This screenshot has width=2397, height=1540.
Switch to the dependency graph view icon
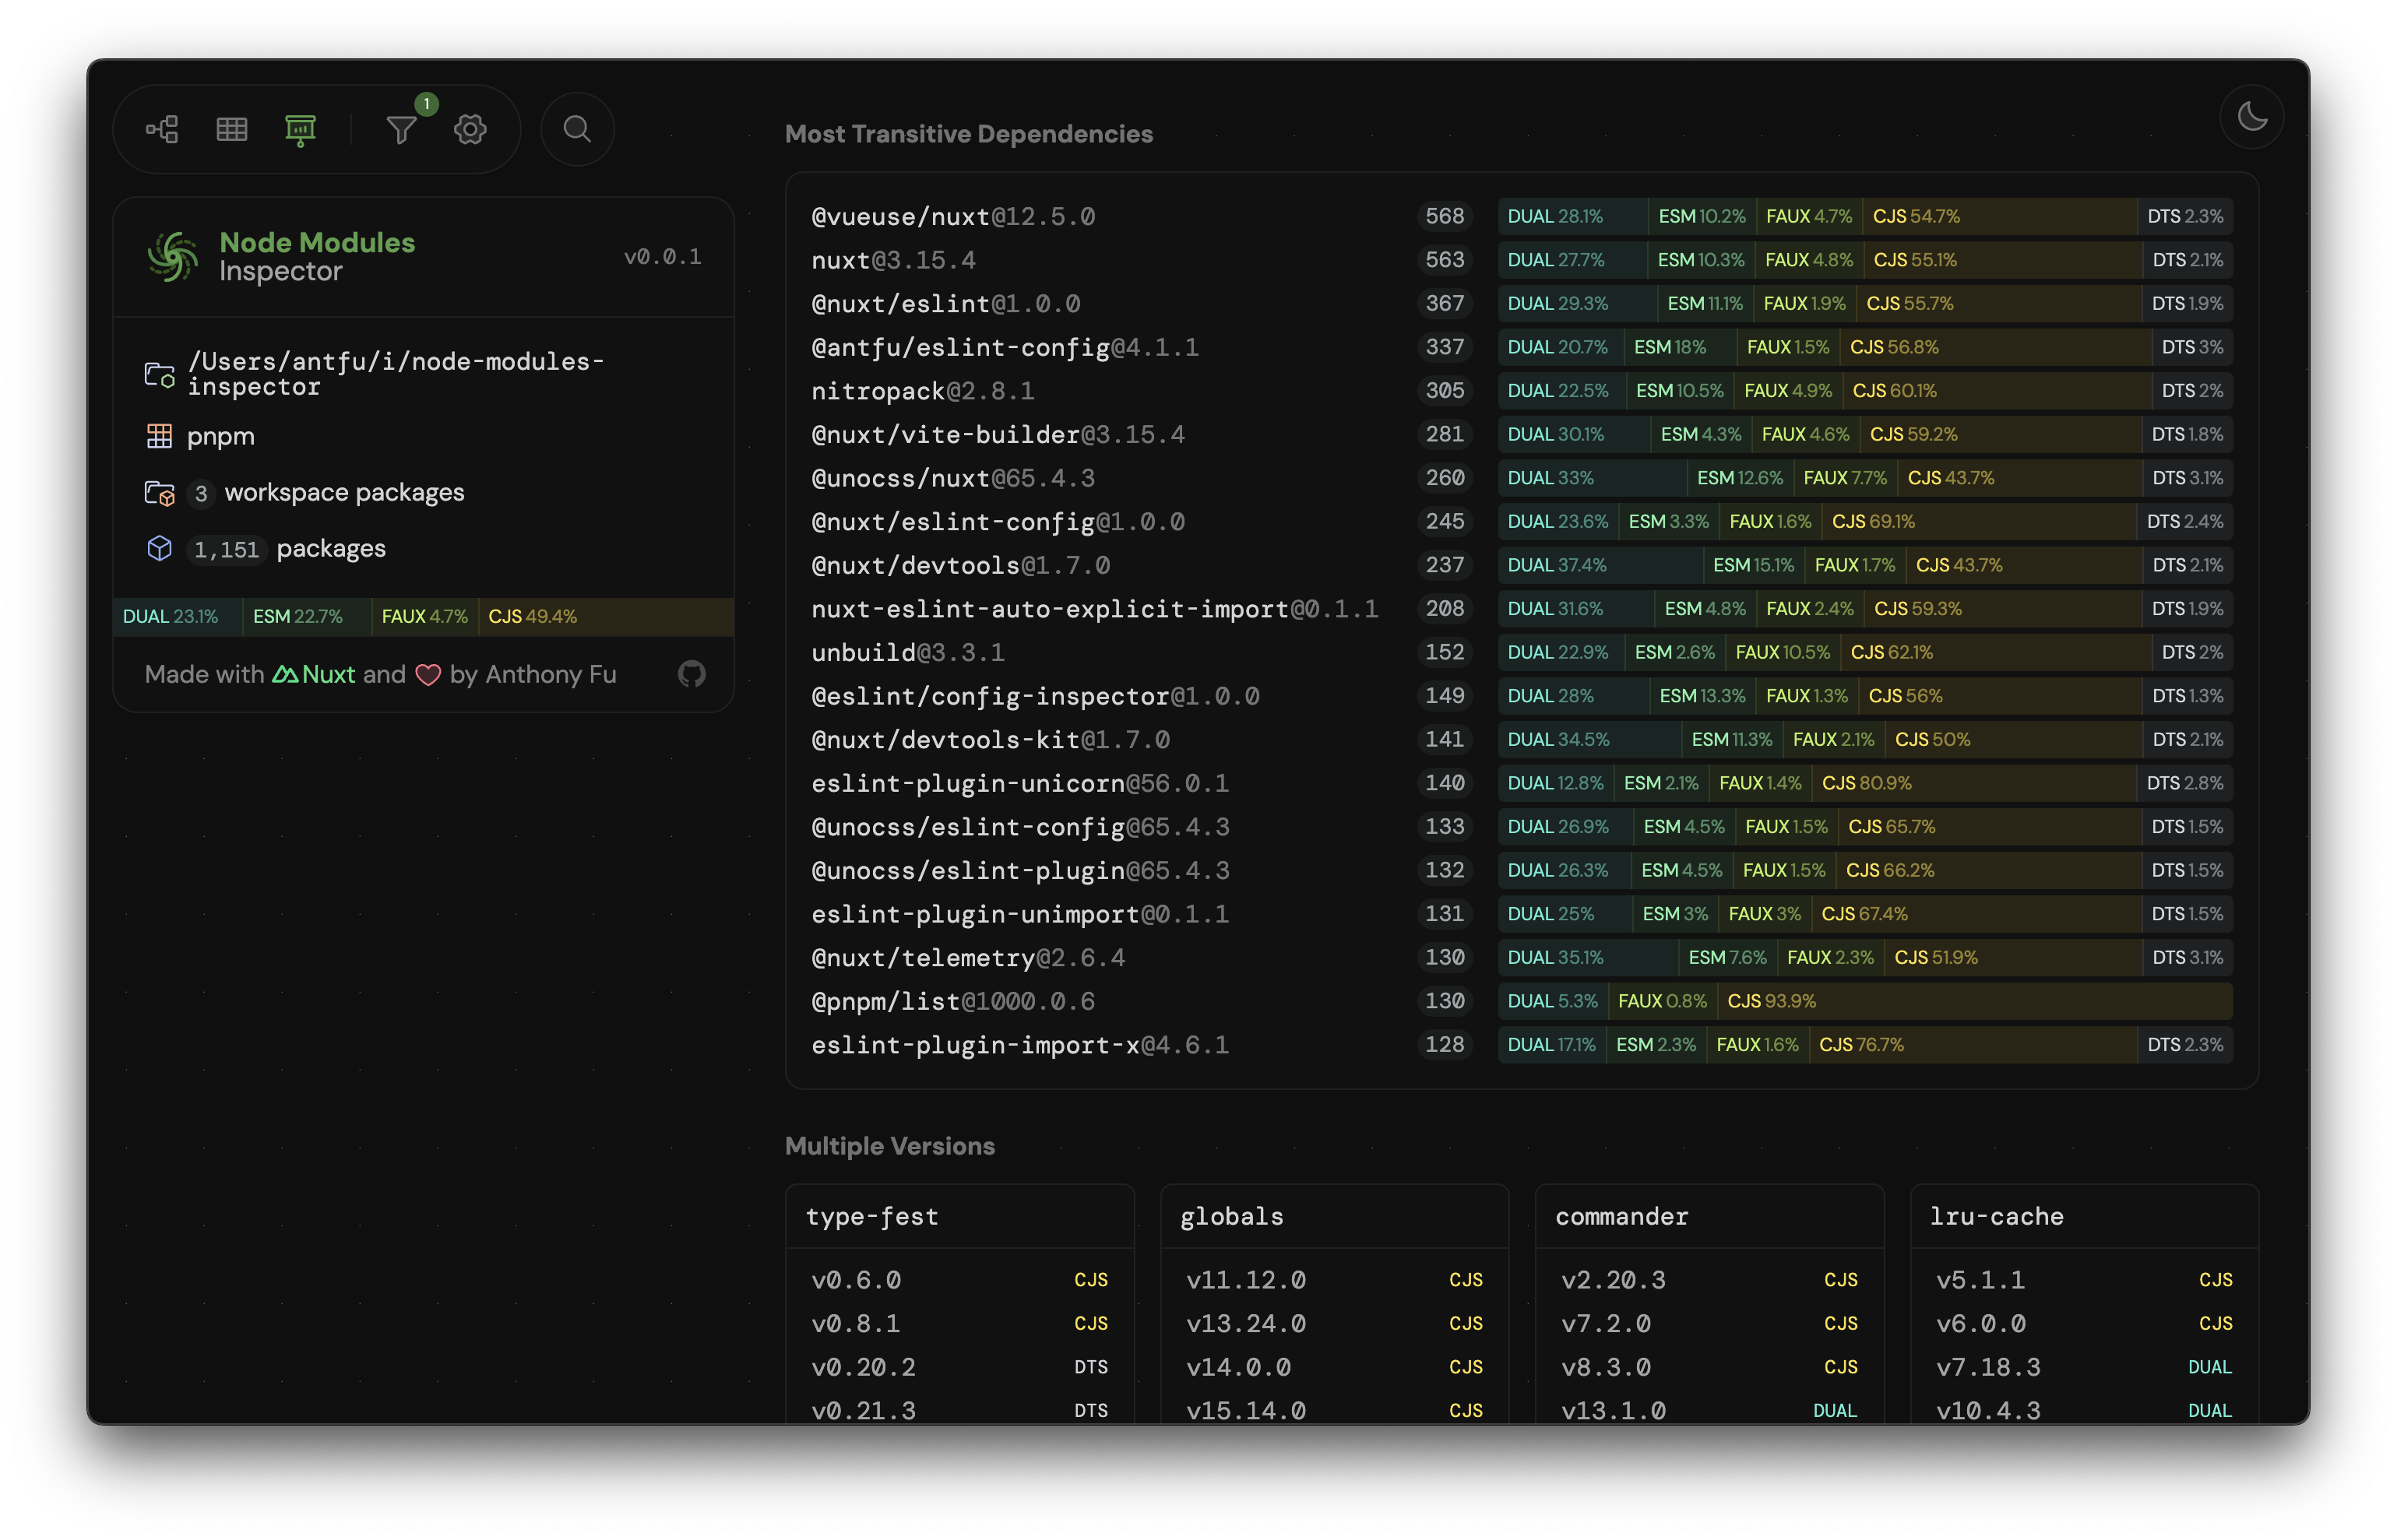[162, 129]
